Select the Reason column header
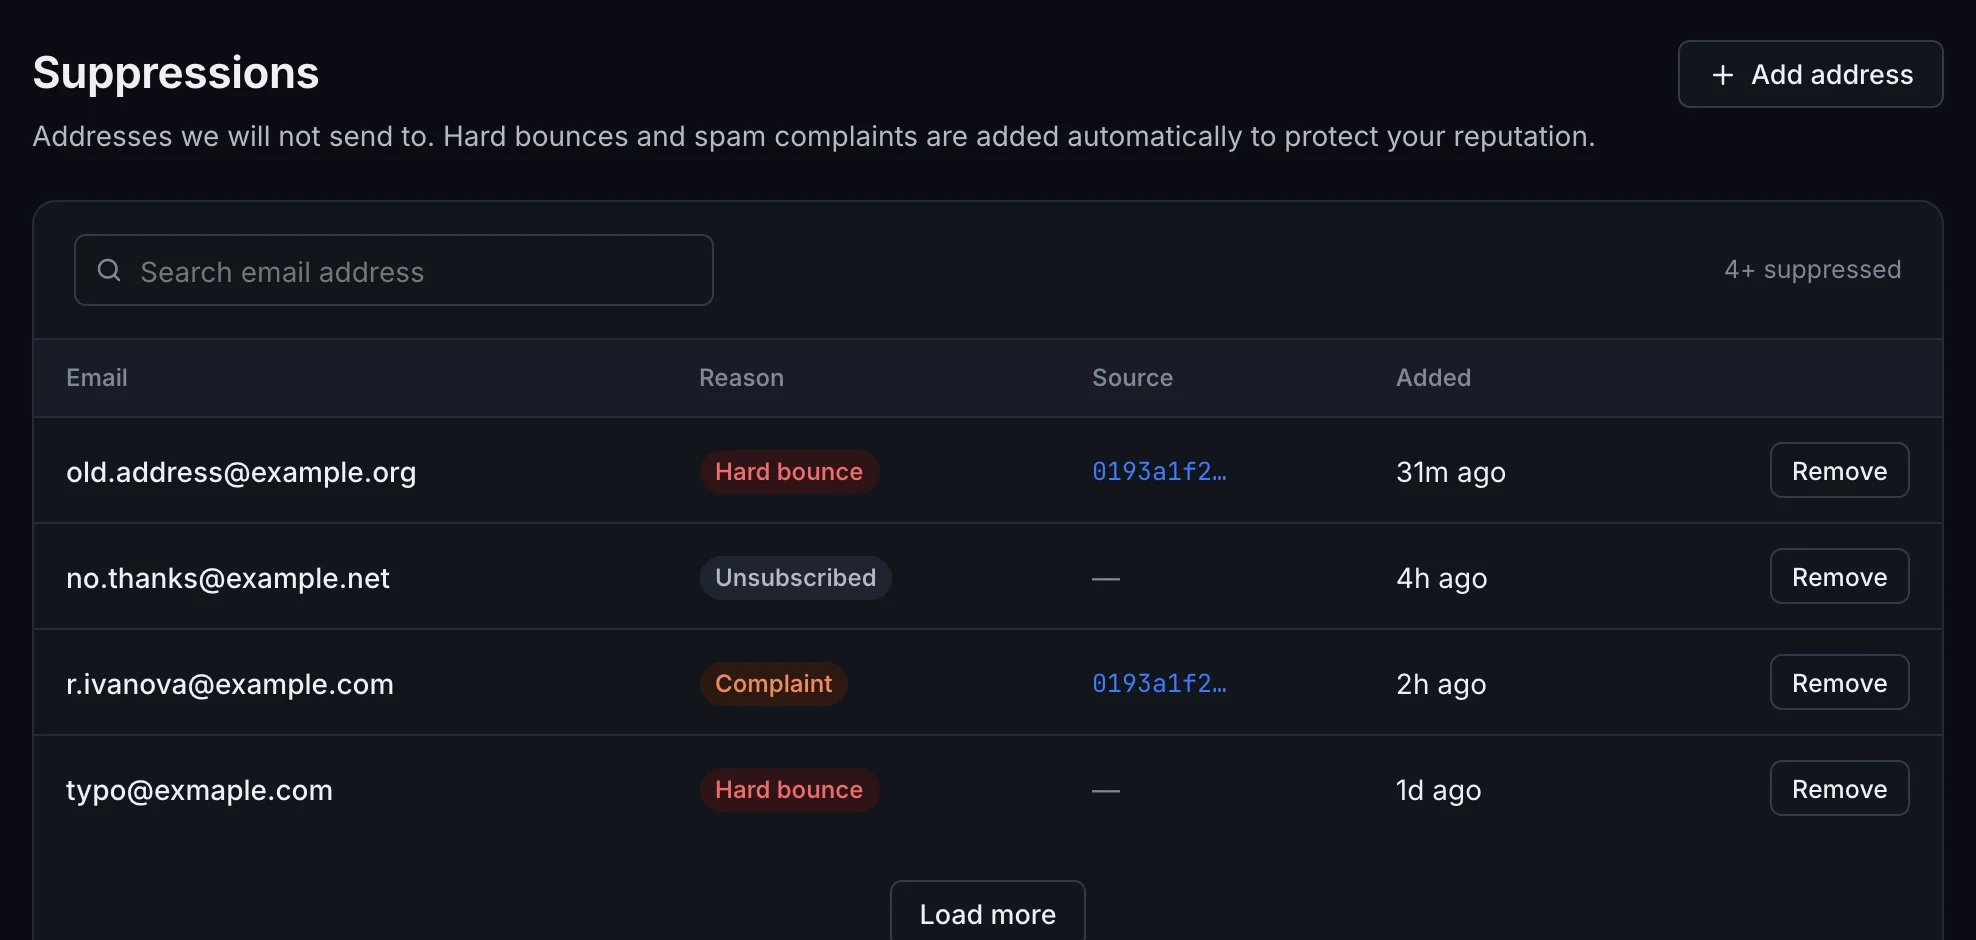Screen dimensions: 1976x940 (741, 377)
